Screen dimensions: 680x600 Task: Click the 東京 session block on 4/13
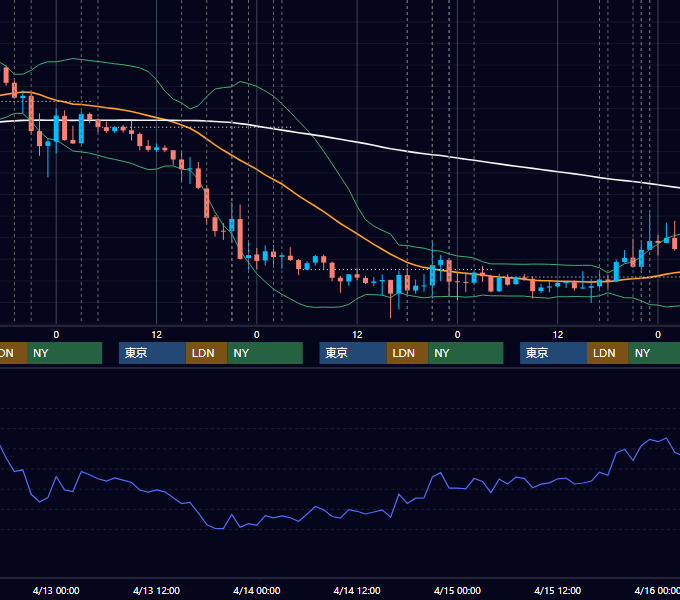pos(152,353)
